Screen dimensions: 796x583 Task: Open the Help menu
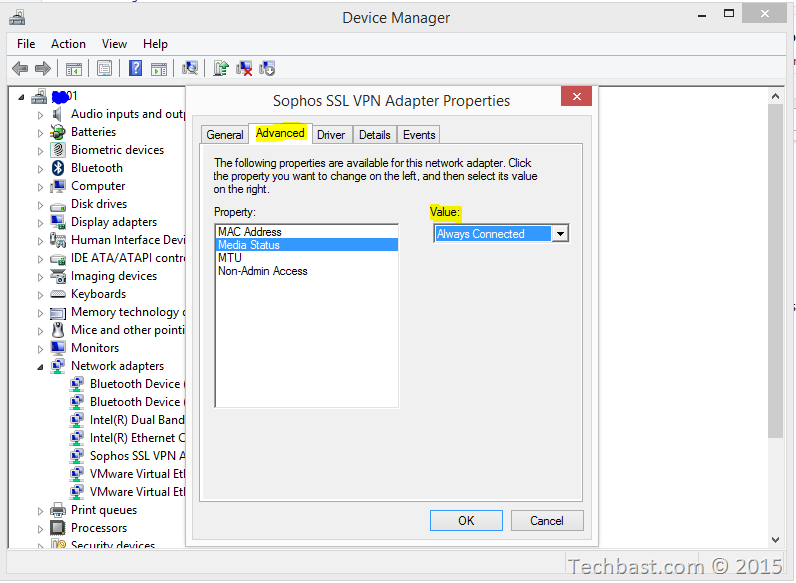coord(155,44)
